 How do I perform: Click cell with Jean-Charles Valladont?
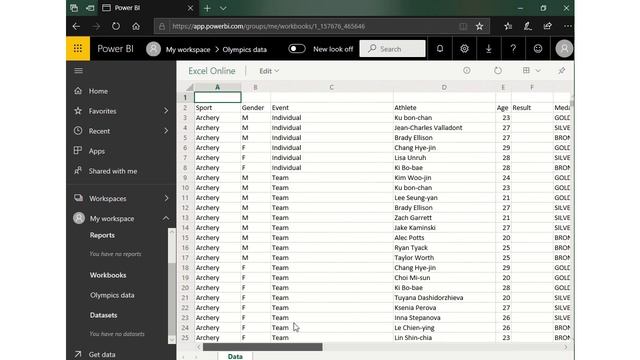(444, 127)
